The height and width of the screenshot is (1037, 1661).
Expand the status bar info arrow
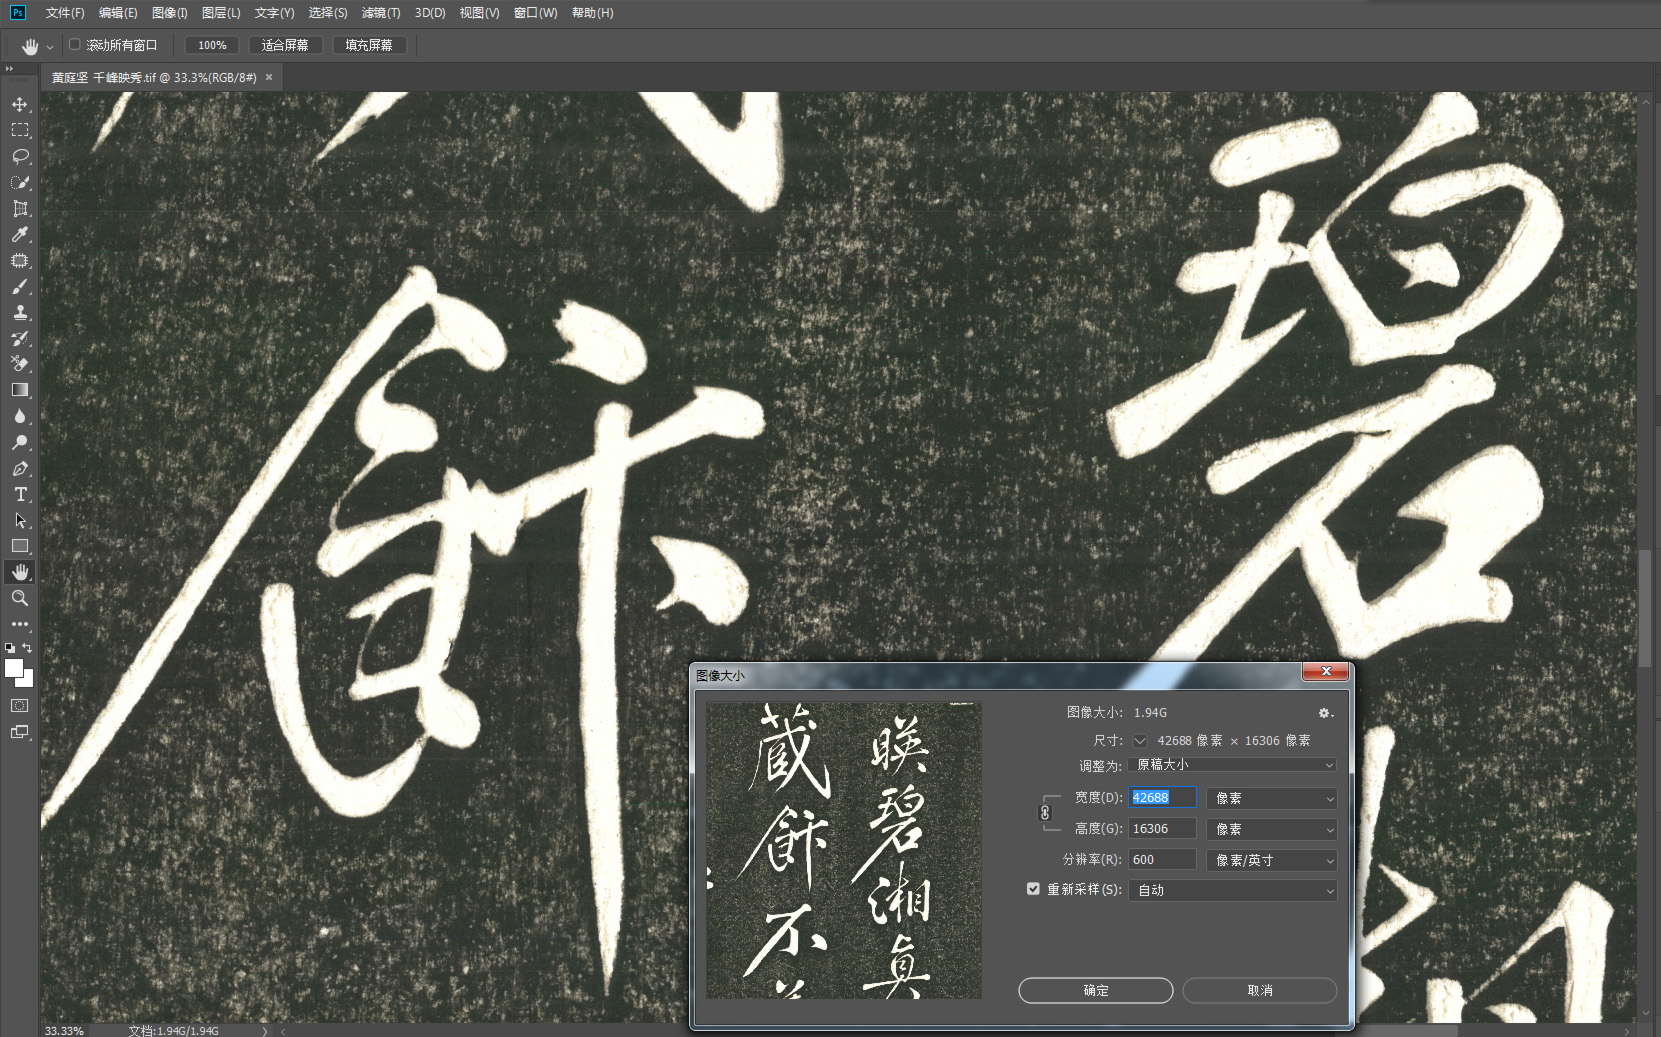pyautogui.click(x=265, y=1030)
